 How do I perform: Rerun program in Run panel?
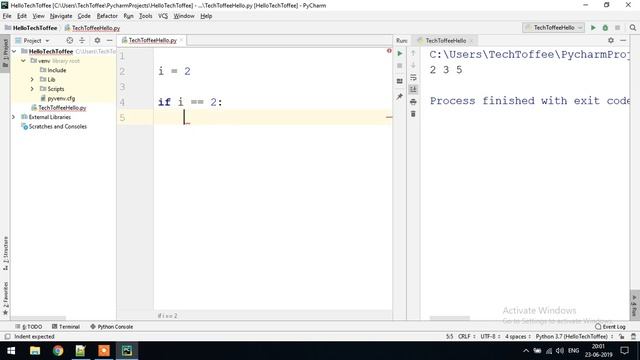(400, 53)
